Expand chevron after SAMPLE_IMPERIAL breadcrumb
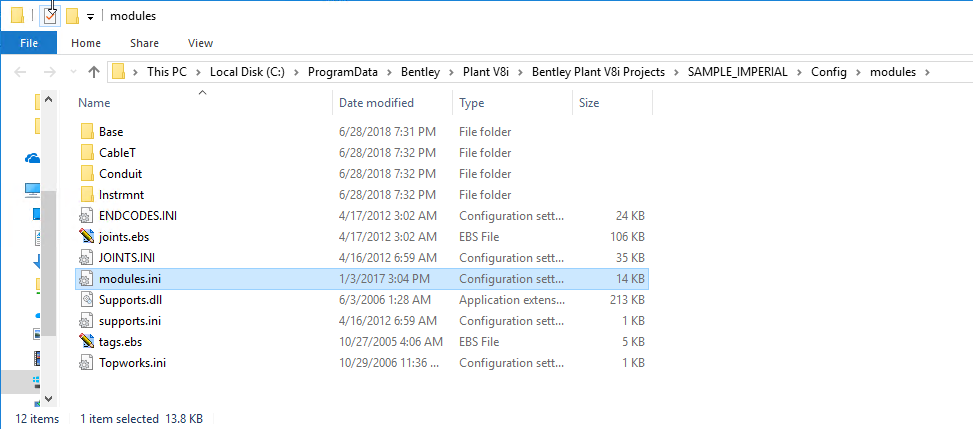The width and height of the screenshot is (973, 429). click(800, 73)
